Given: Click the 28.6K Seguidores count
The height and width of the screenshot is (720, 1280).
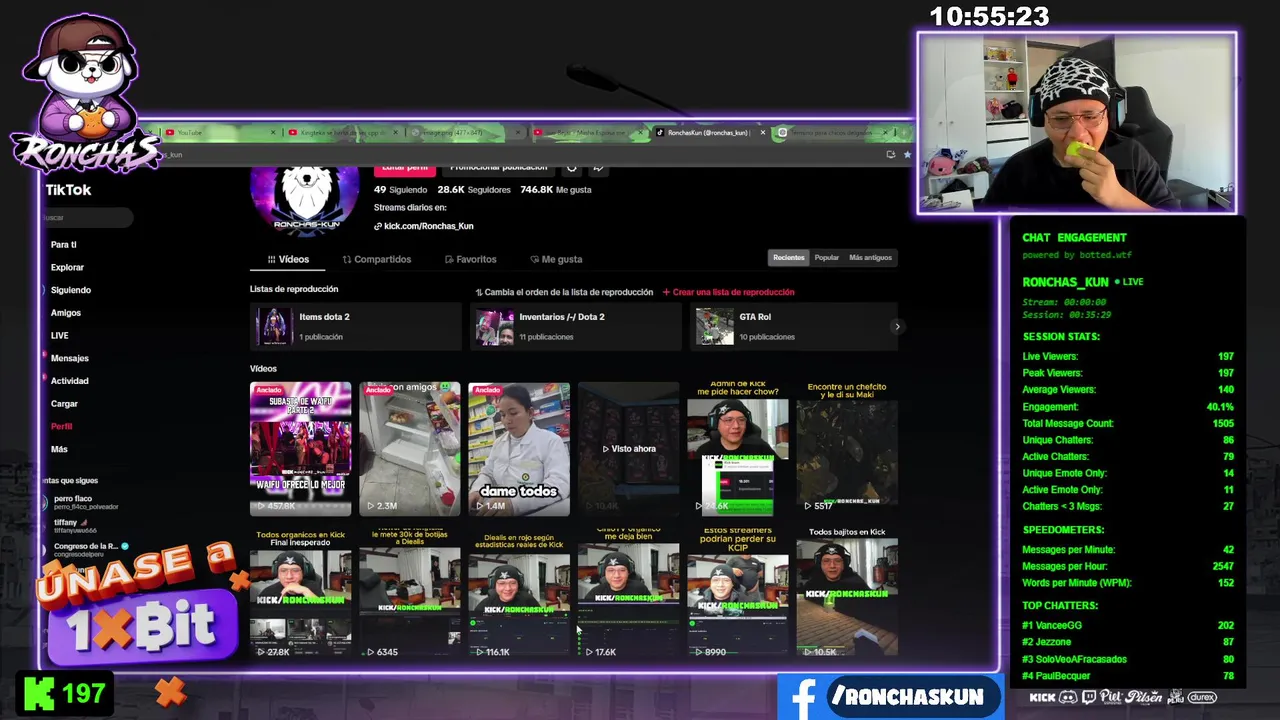Looking at the screenshot, I should (x=474, y=189).
